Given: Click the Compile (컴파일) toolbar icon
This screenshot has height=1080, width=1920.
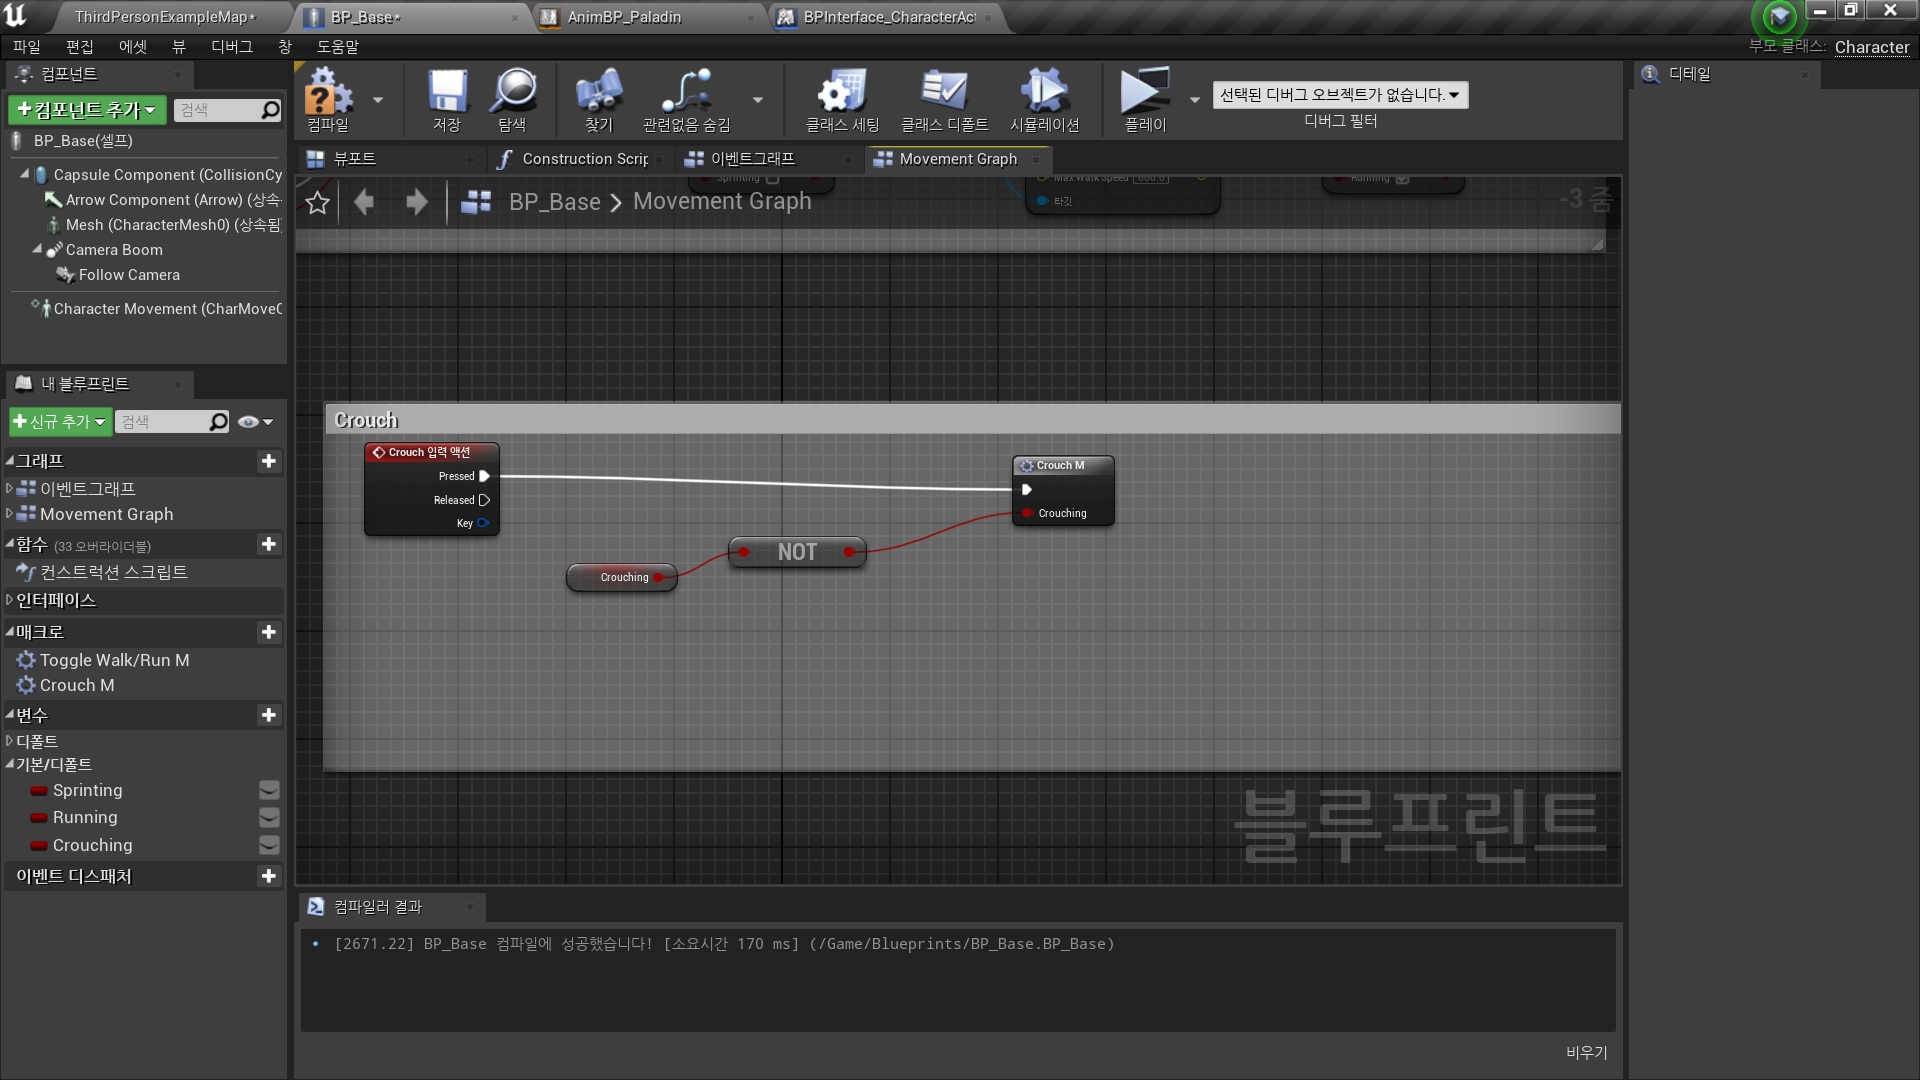Looking at the screenshot, I should (328, 92).
